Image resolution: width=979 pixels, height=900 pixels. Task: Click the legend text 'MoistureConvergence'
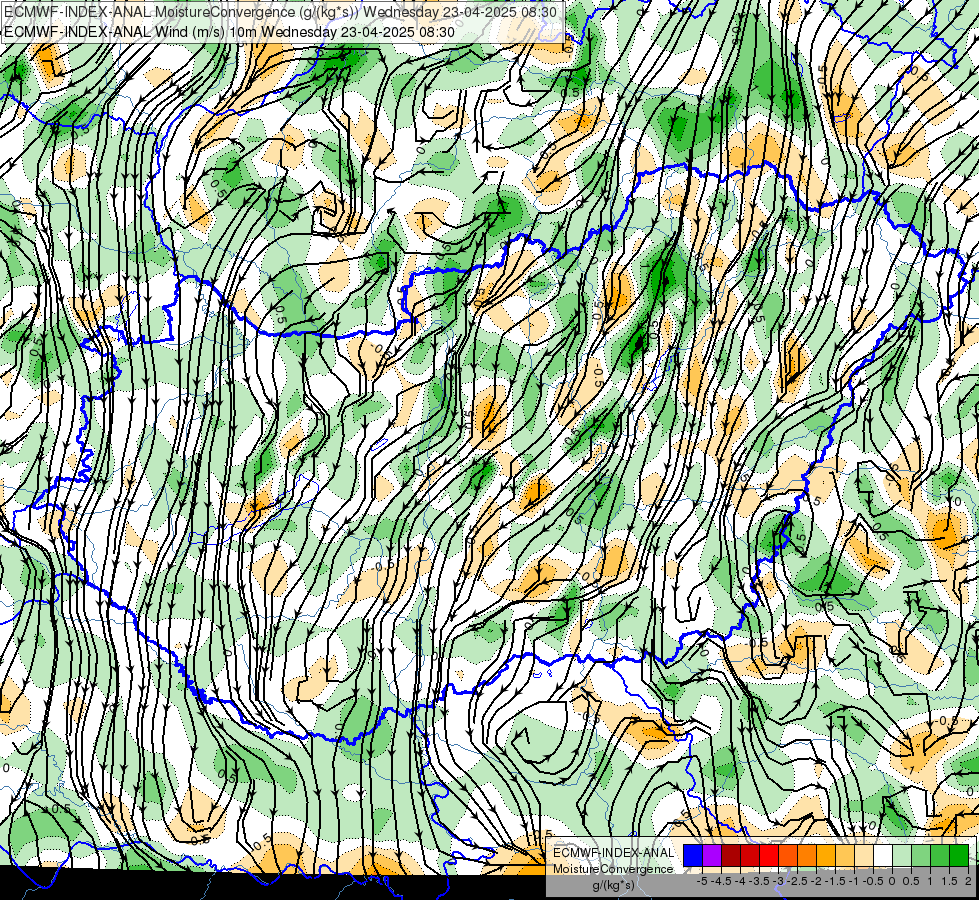pyautogui.click(x=613, y=869)
